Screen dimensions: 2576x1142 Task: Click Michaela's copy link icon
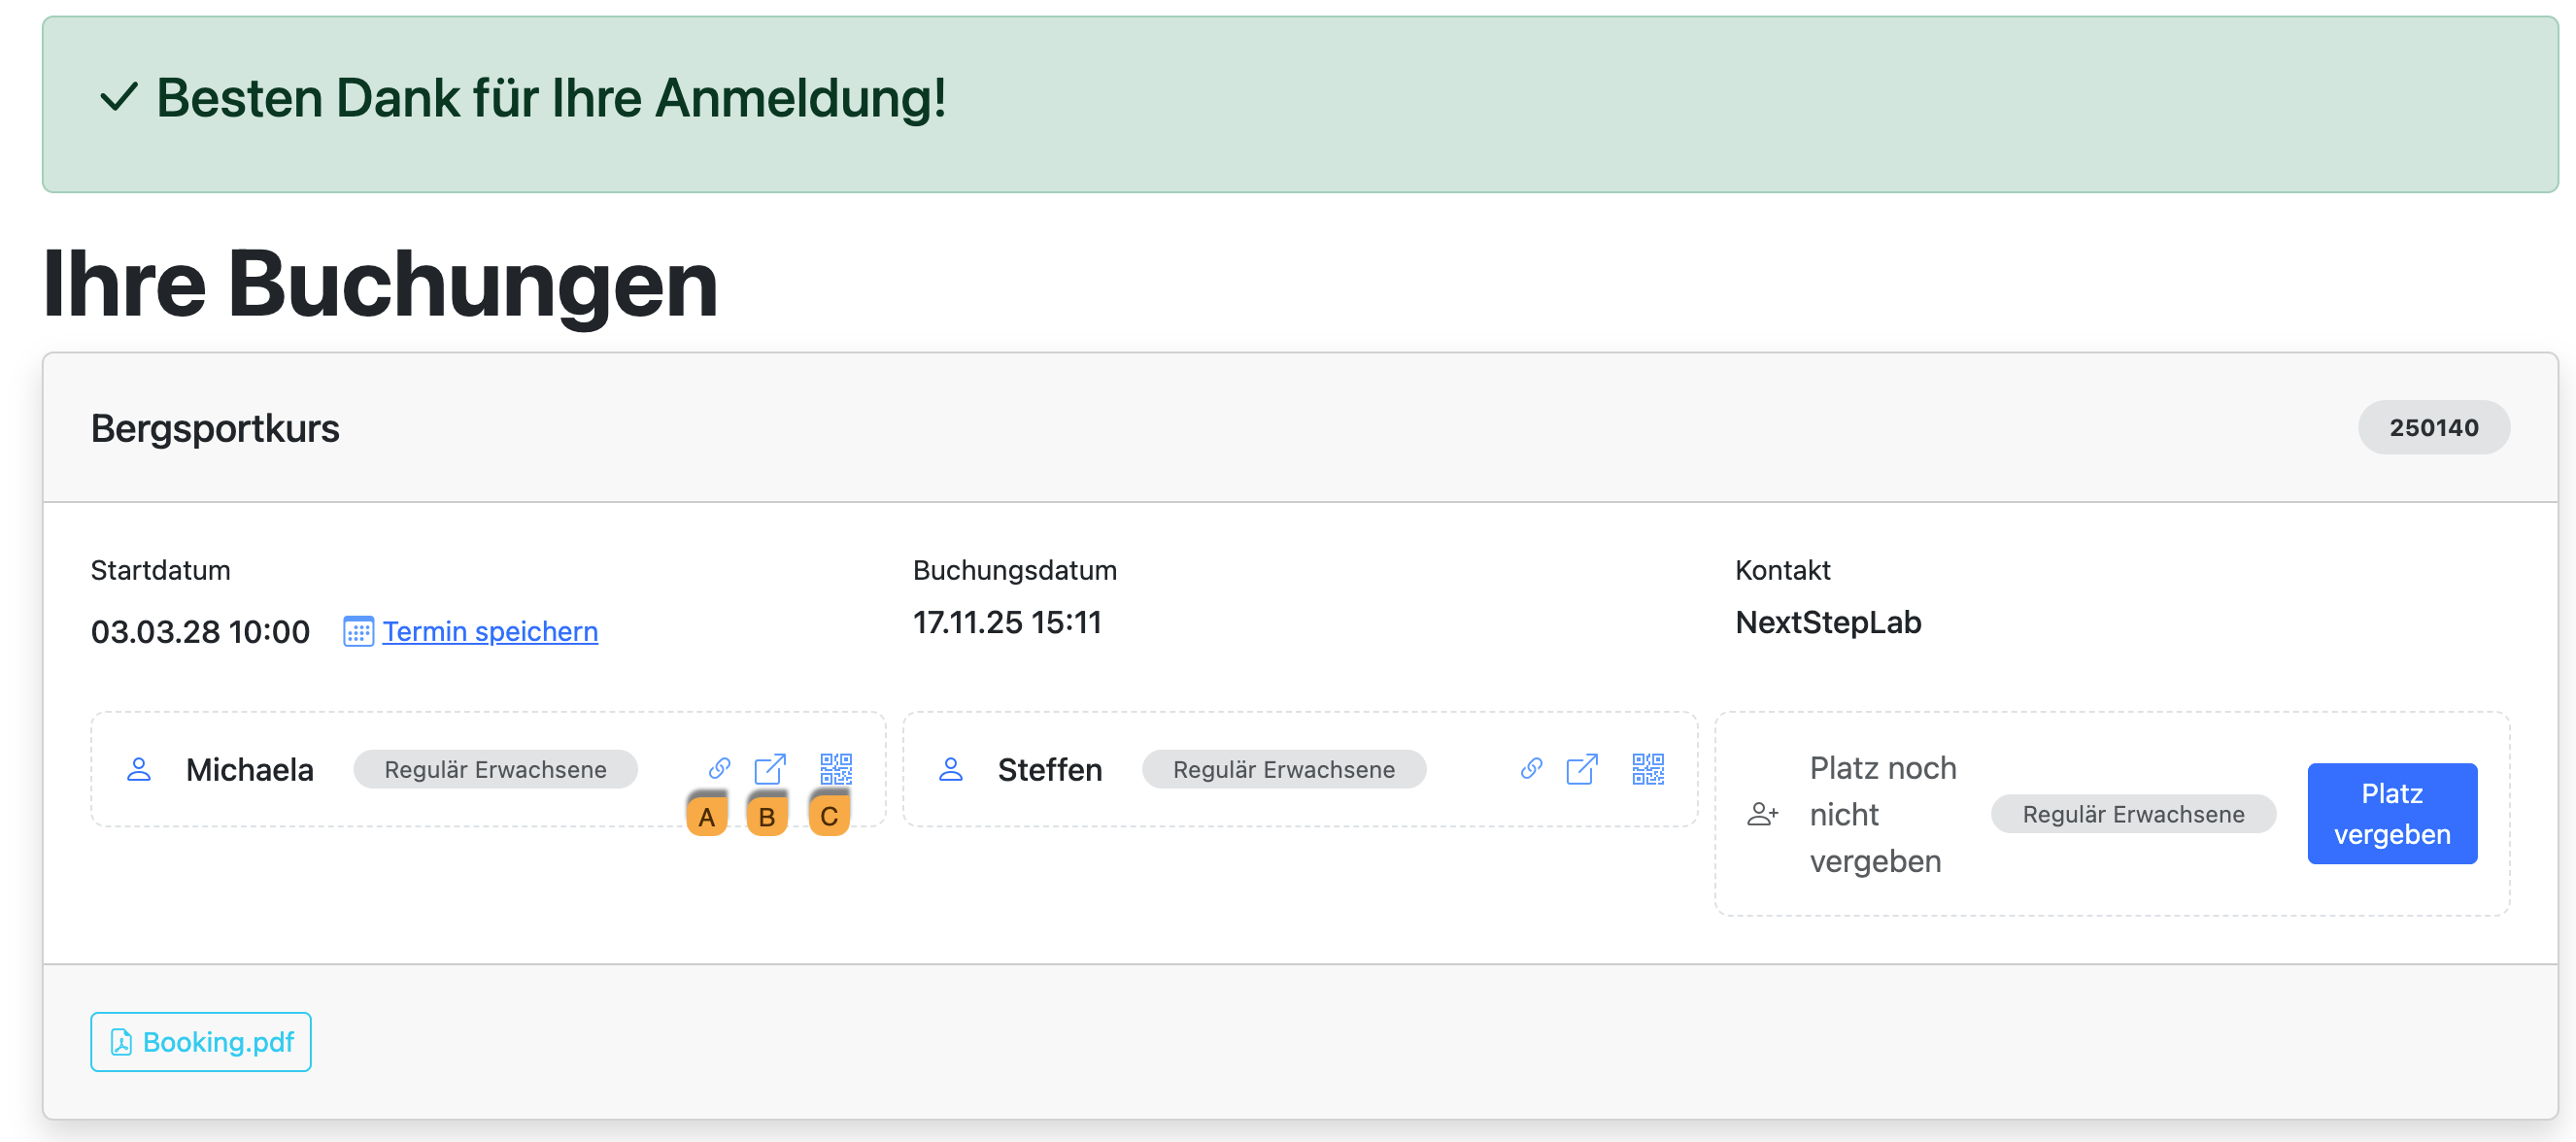click(719, 768)
